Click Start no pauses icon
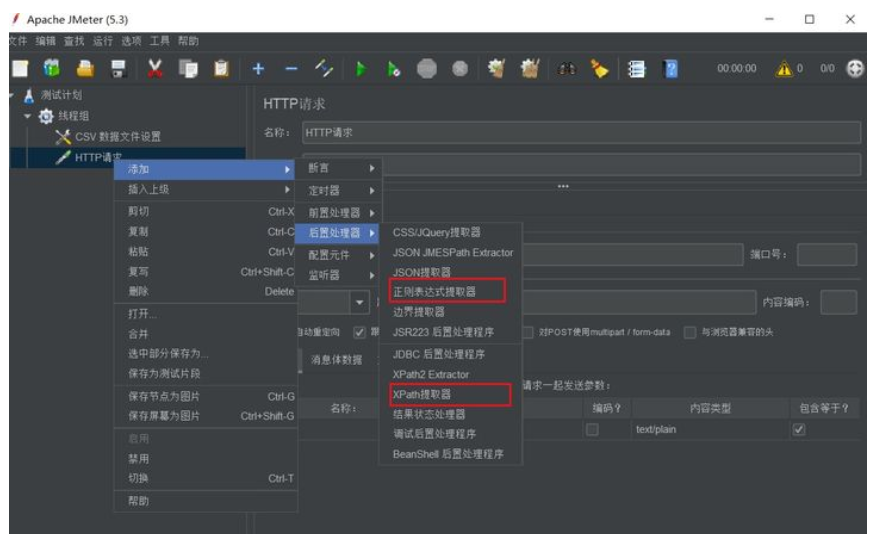871x534 pixels. coord(394,69)
